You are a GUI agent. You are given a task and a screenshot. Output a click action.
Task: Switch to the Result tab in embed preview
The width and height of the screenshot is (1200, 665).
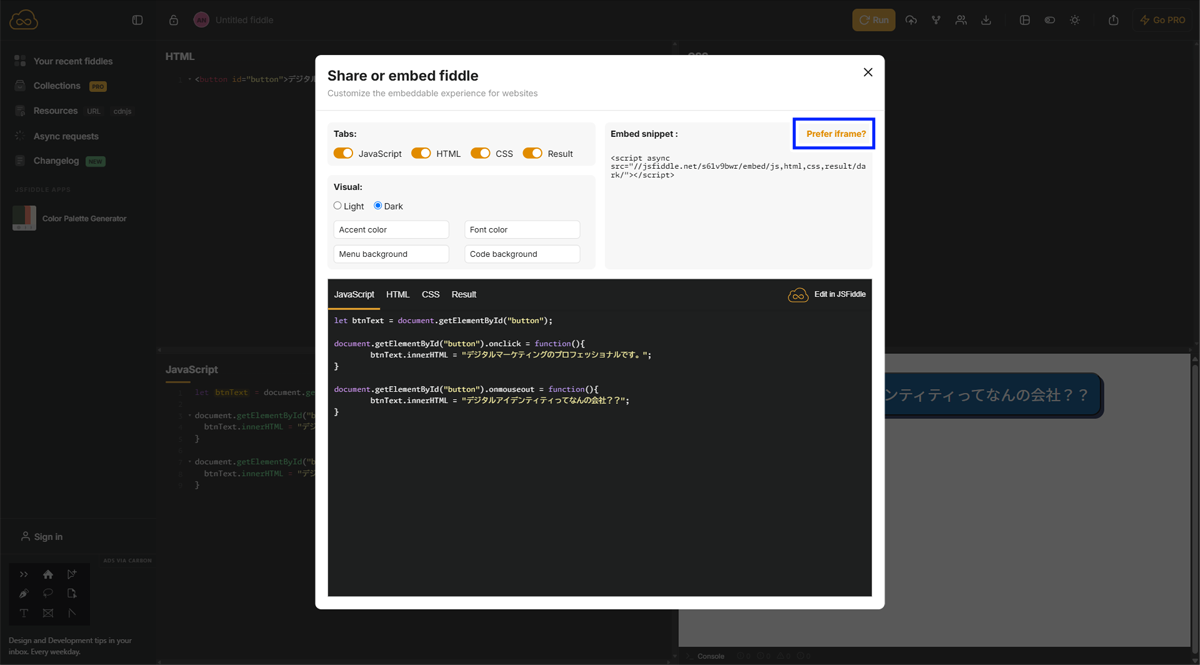click(x=464, y=295)
